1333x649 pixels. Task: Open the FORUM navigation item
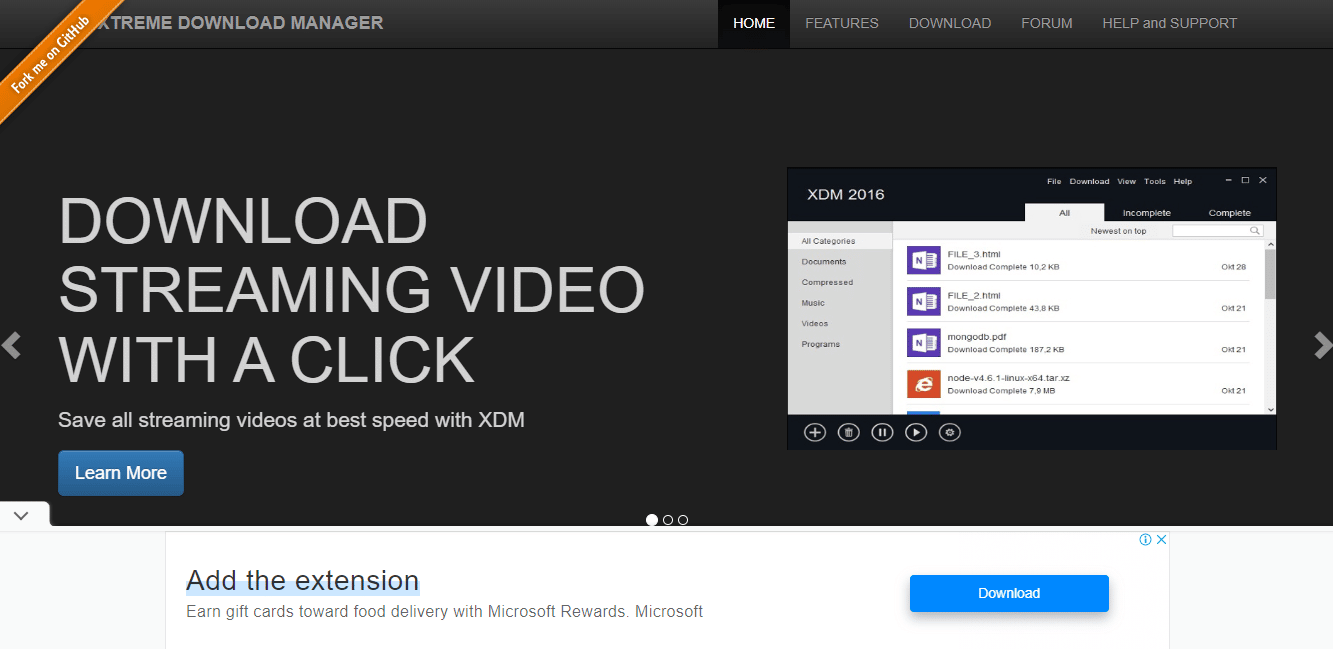(1047, 23)
